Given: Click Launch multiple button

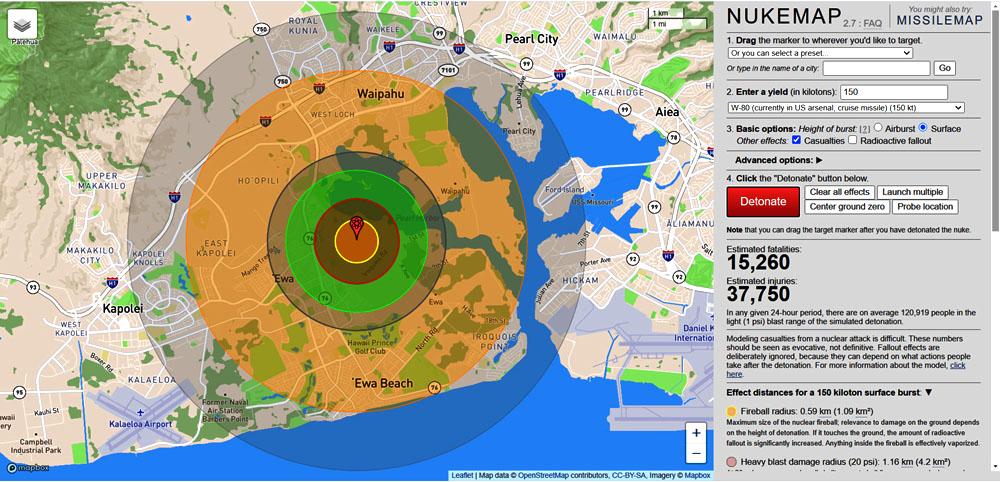Looking at the screenshot, I should tap(913, 192).
